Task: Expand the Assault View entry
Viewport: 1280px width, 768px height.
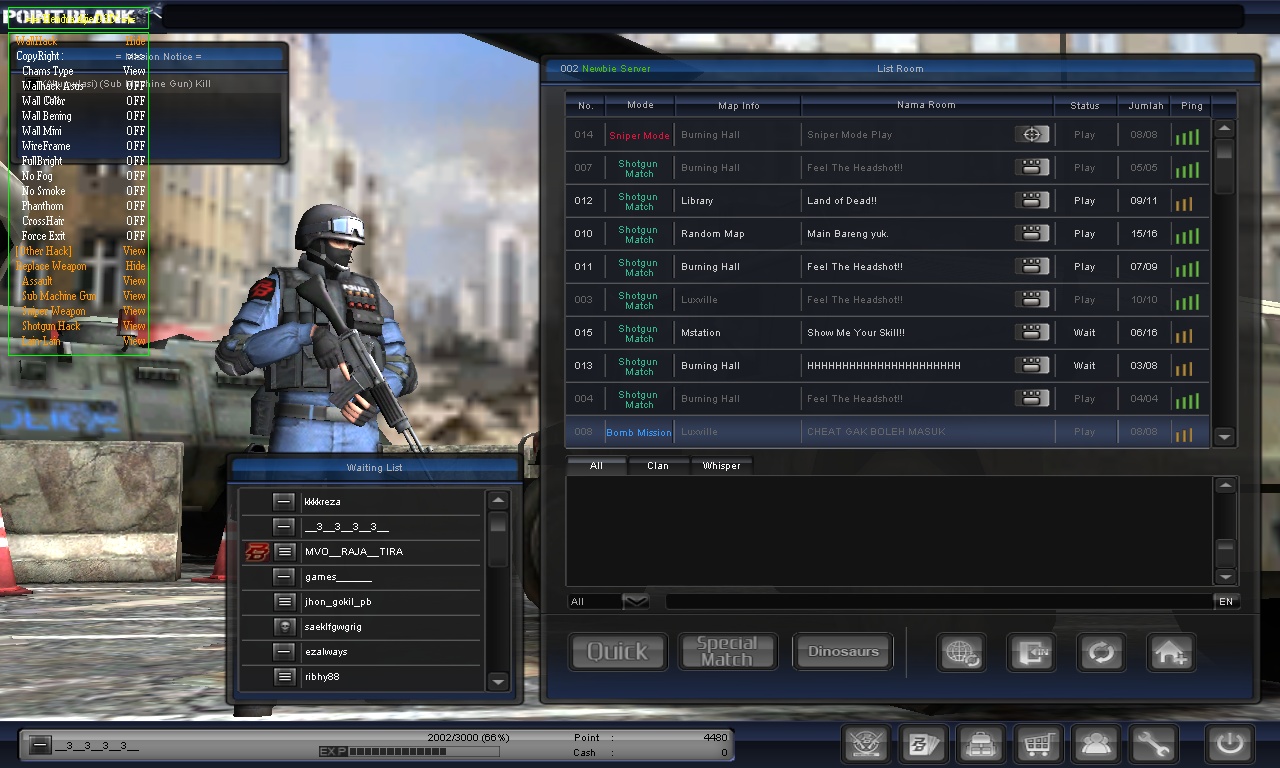Action: 134,281
